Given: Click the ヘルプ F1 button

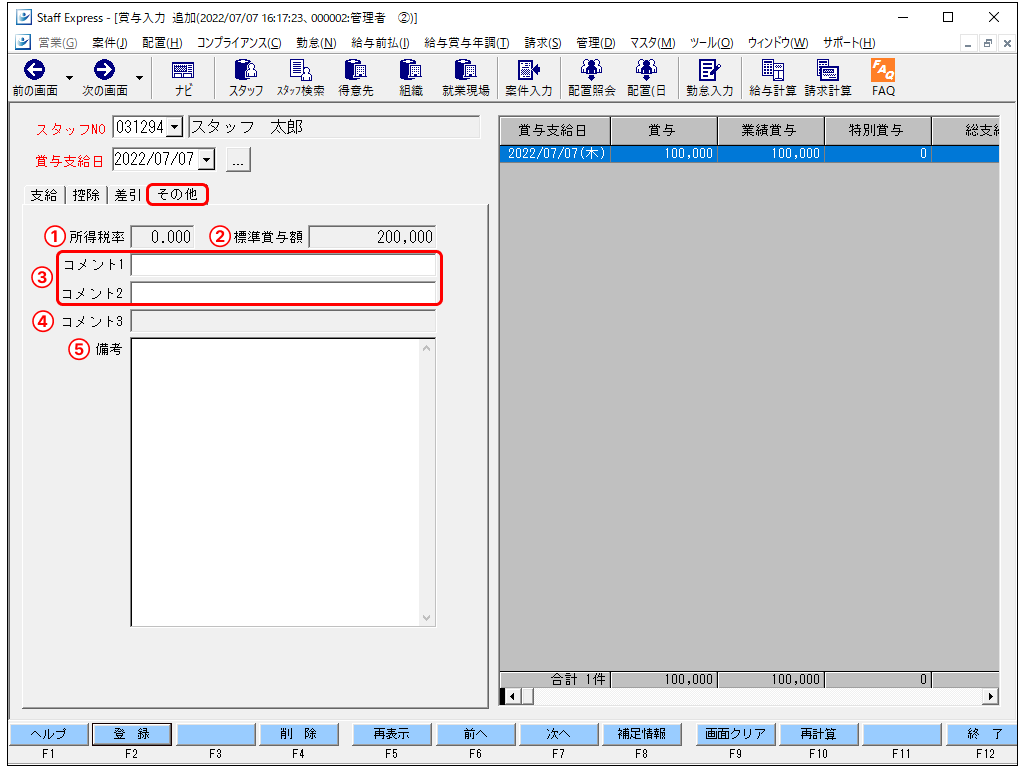Looking at the screenshot, I should point(48,734).
